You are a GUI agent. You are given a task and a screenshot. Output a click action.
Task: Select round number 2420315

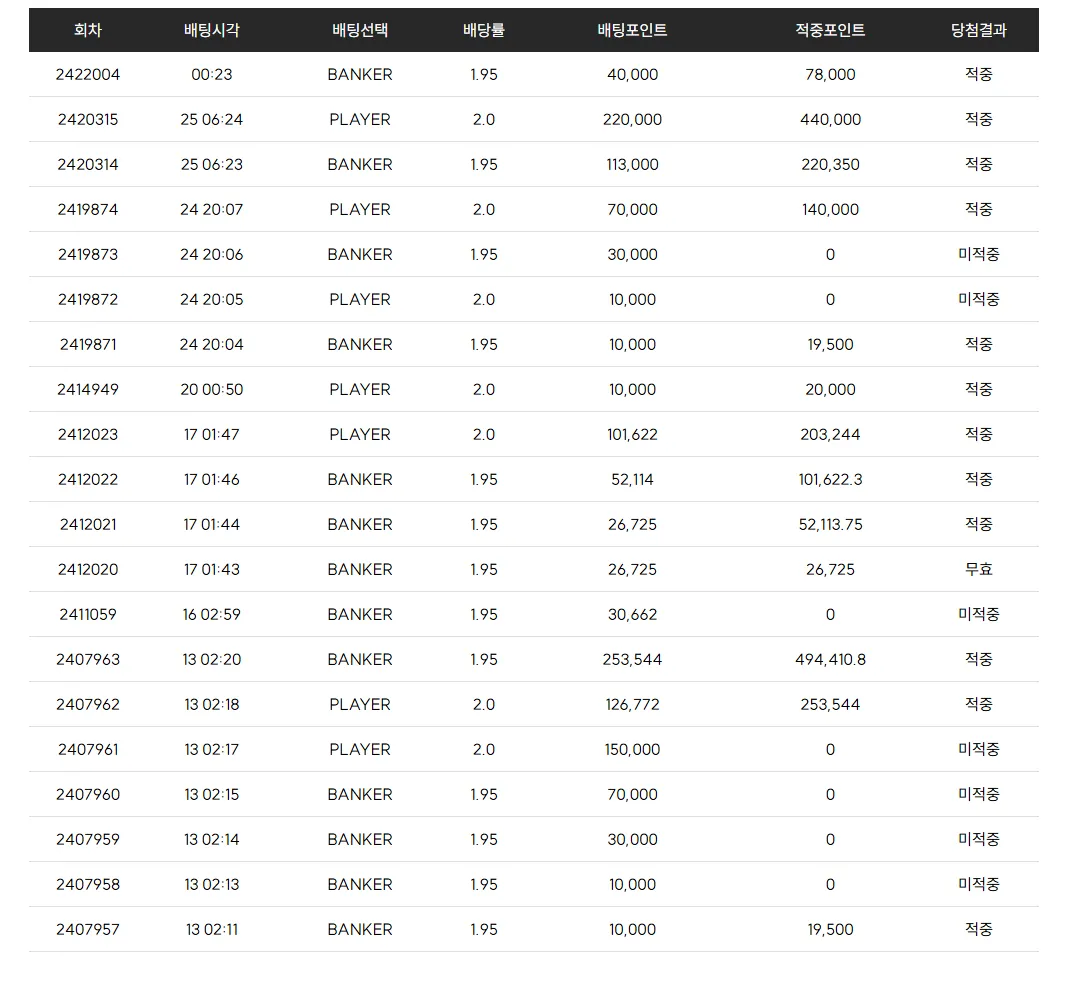pyautogui.click(x=88, y=120)
